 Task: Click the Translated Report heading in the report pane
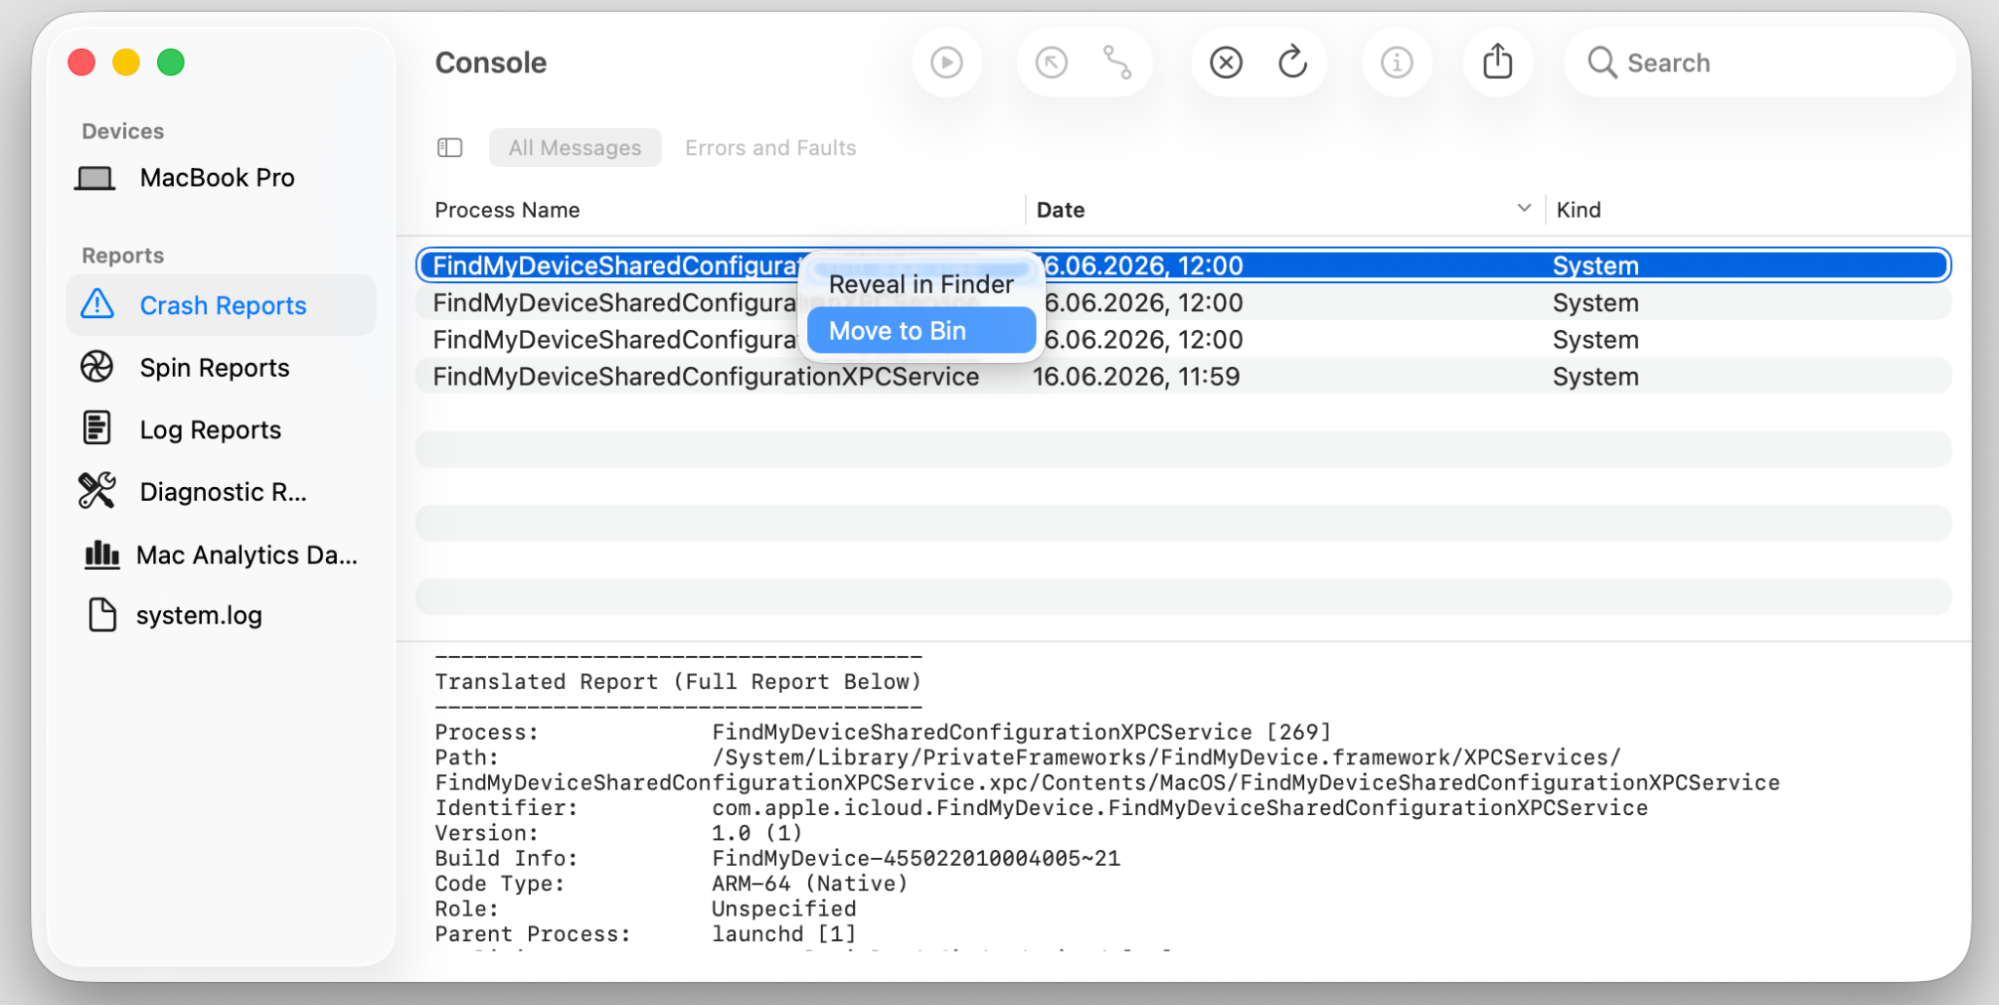(x=678, y=682)
